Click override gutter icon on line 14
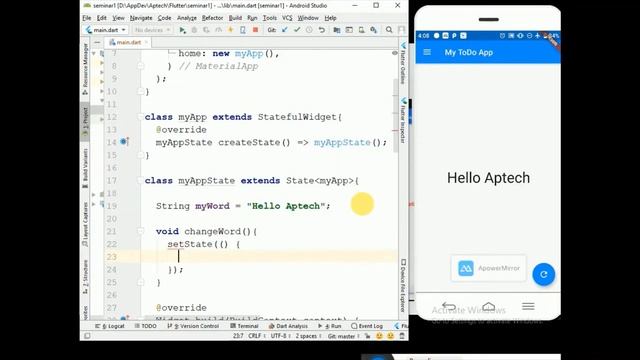The width and height of the screenshot is (640, 360). (x=124, y=142)
